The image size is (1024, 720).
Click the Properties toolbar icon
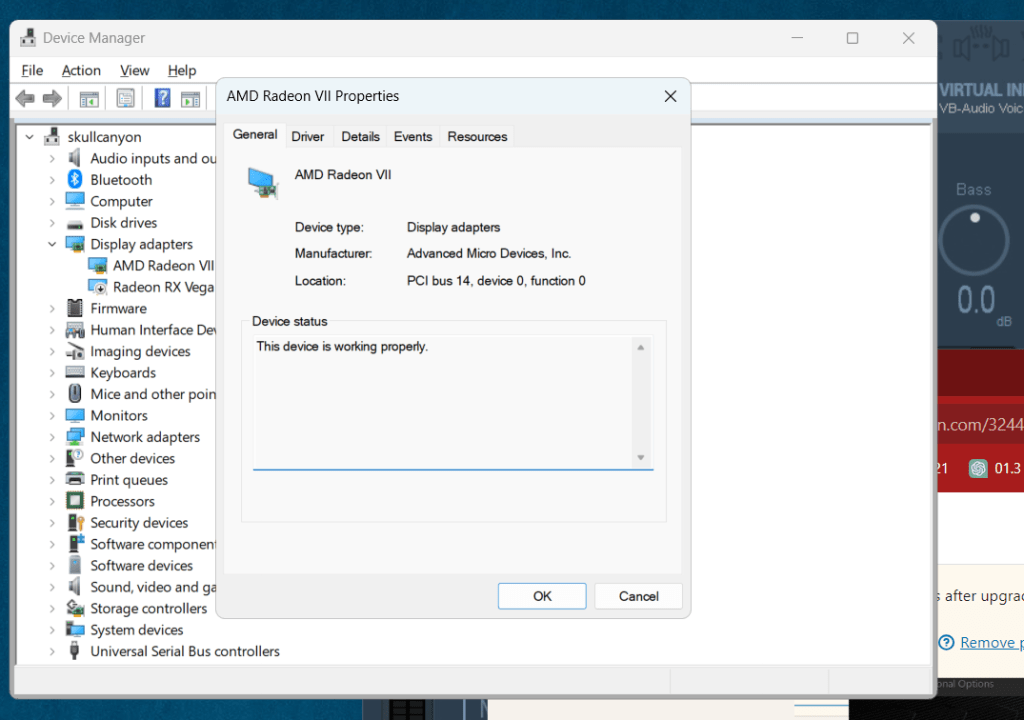pos(125,99)
